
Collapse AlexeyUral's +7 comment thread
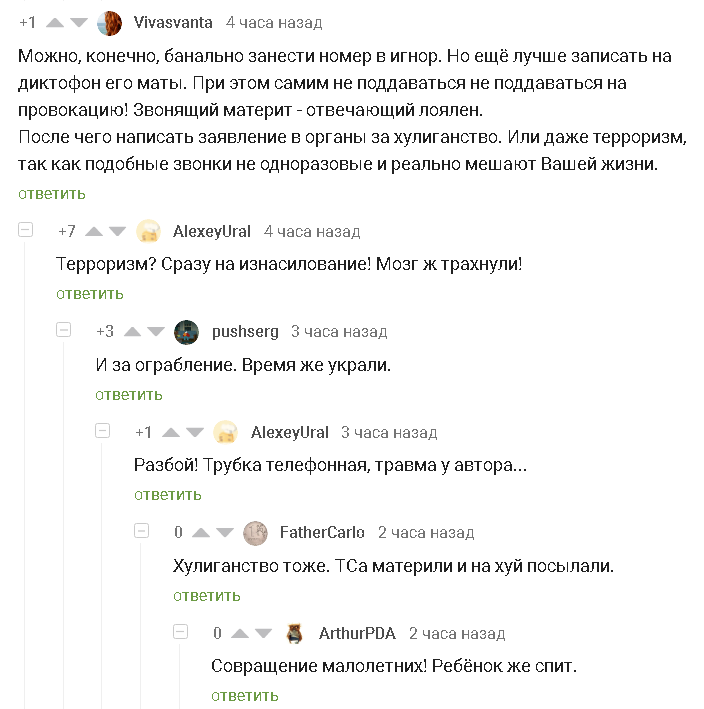(x=25, y=230)
